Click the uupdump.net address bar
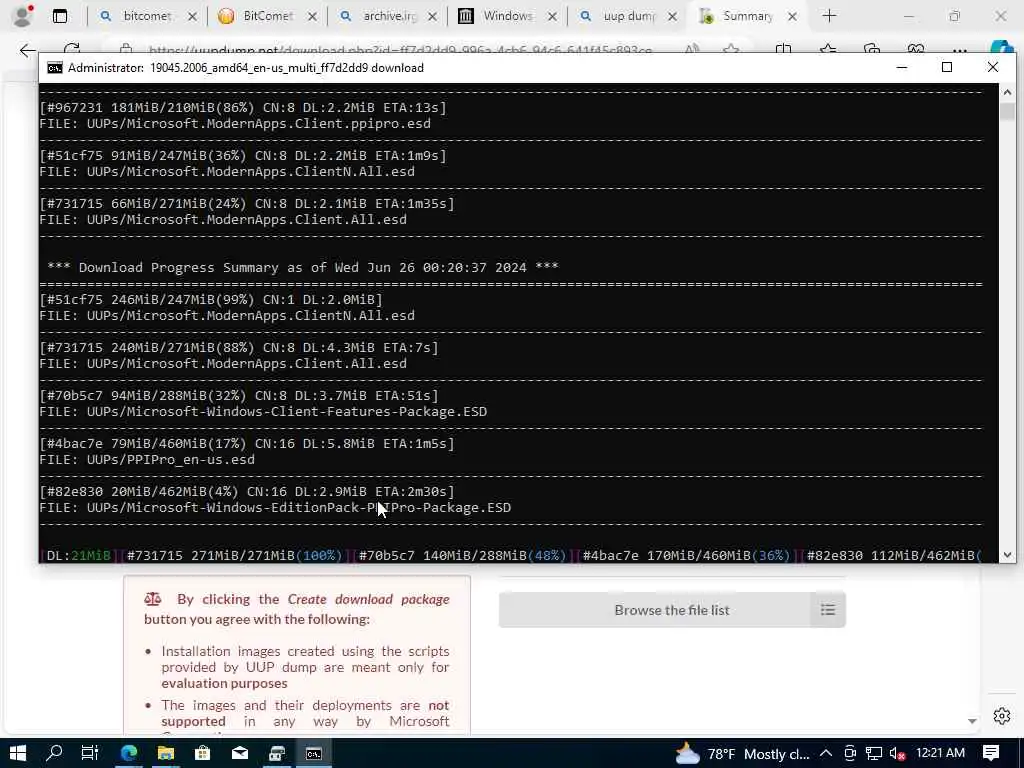The image size is (1024, 768). (398, 50)
